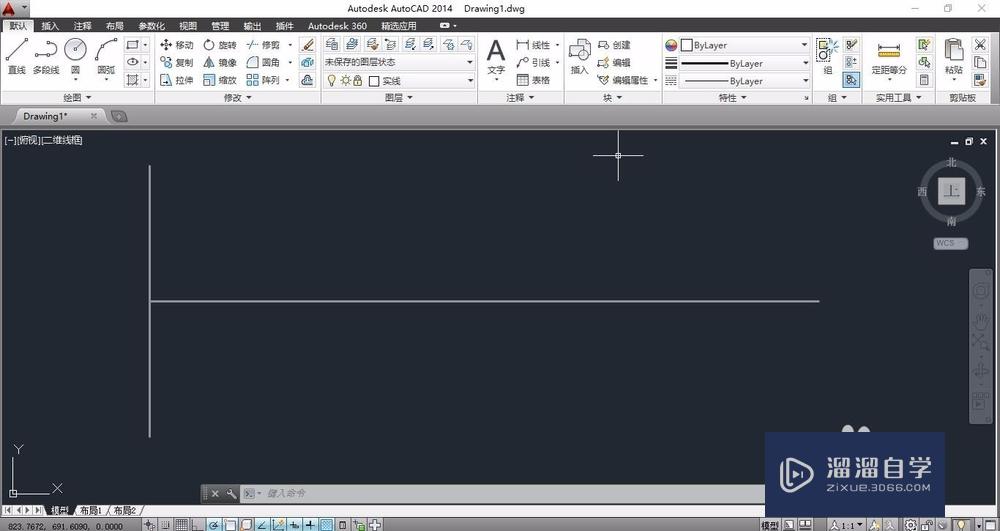Switch to the Annotate (注释) ribbon tab
This screenshot has height=531, width=1000.
(82, 26)
